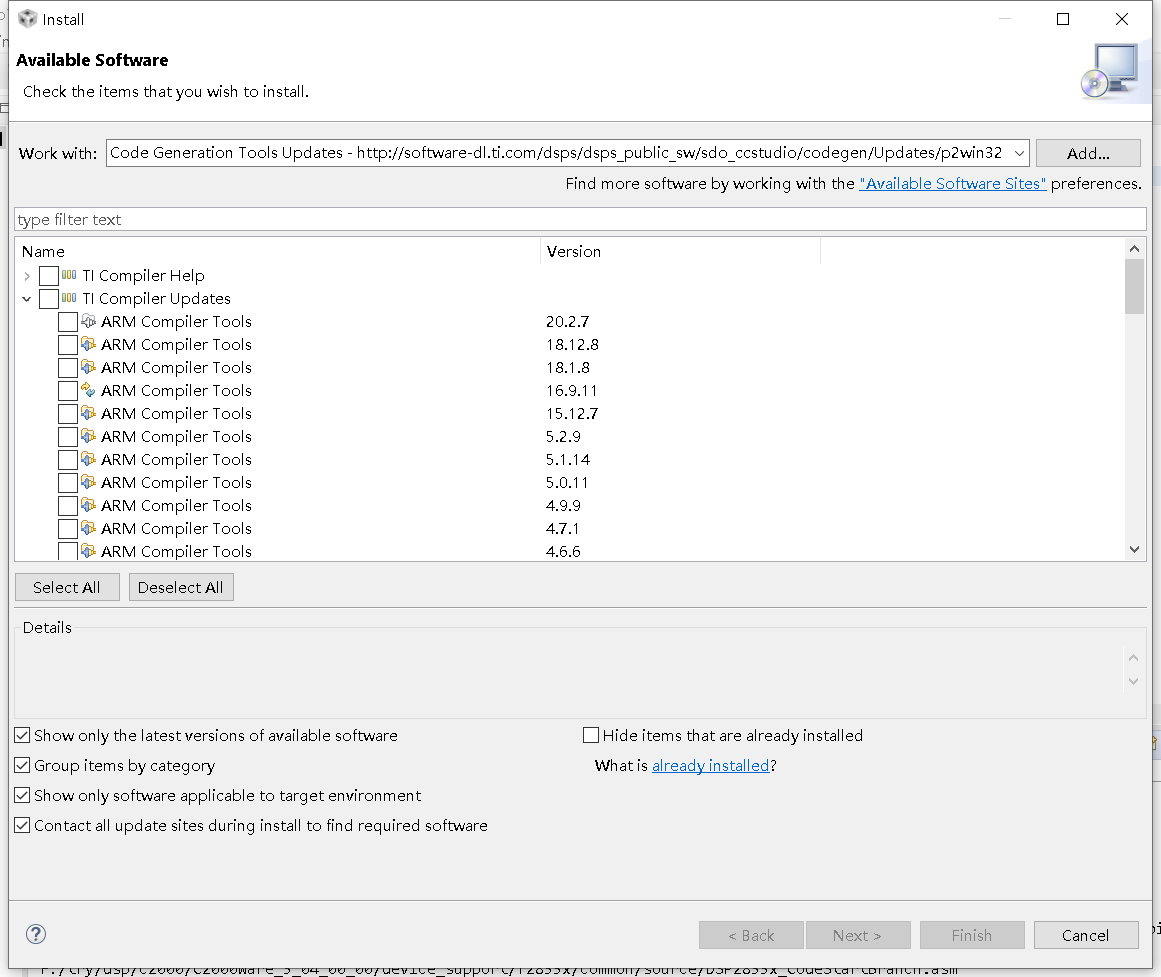Image resolution: width=1161 pixels, height=977 pixels.
Task: Tick the checkbox for ARM Compiler Tools 20.2.7
Action: (x=67, y=321)
